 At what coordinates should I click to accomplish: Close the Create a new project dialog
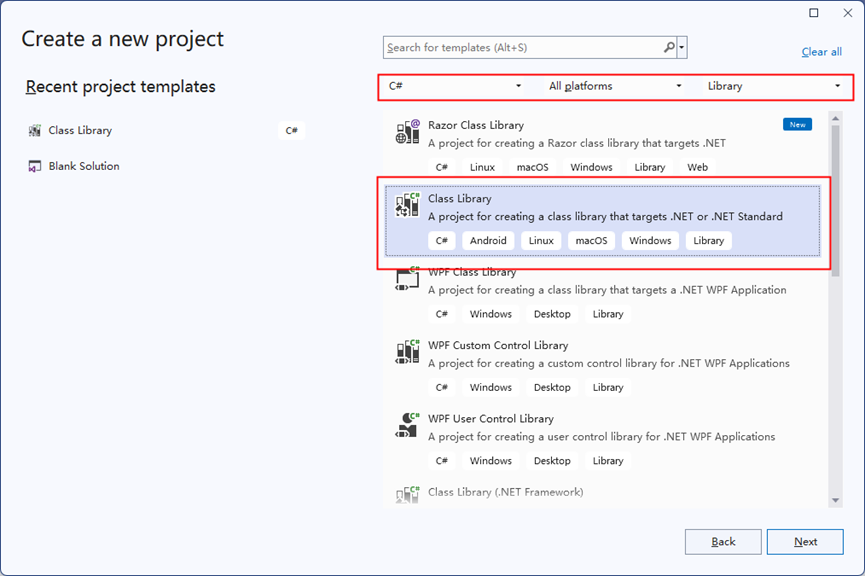[848, 13]
